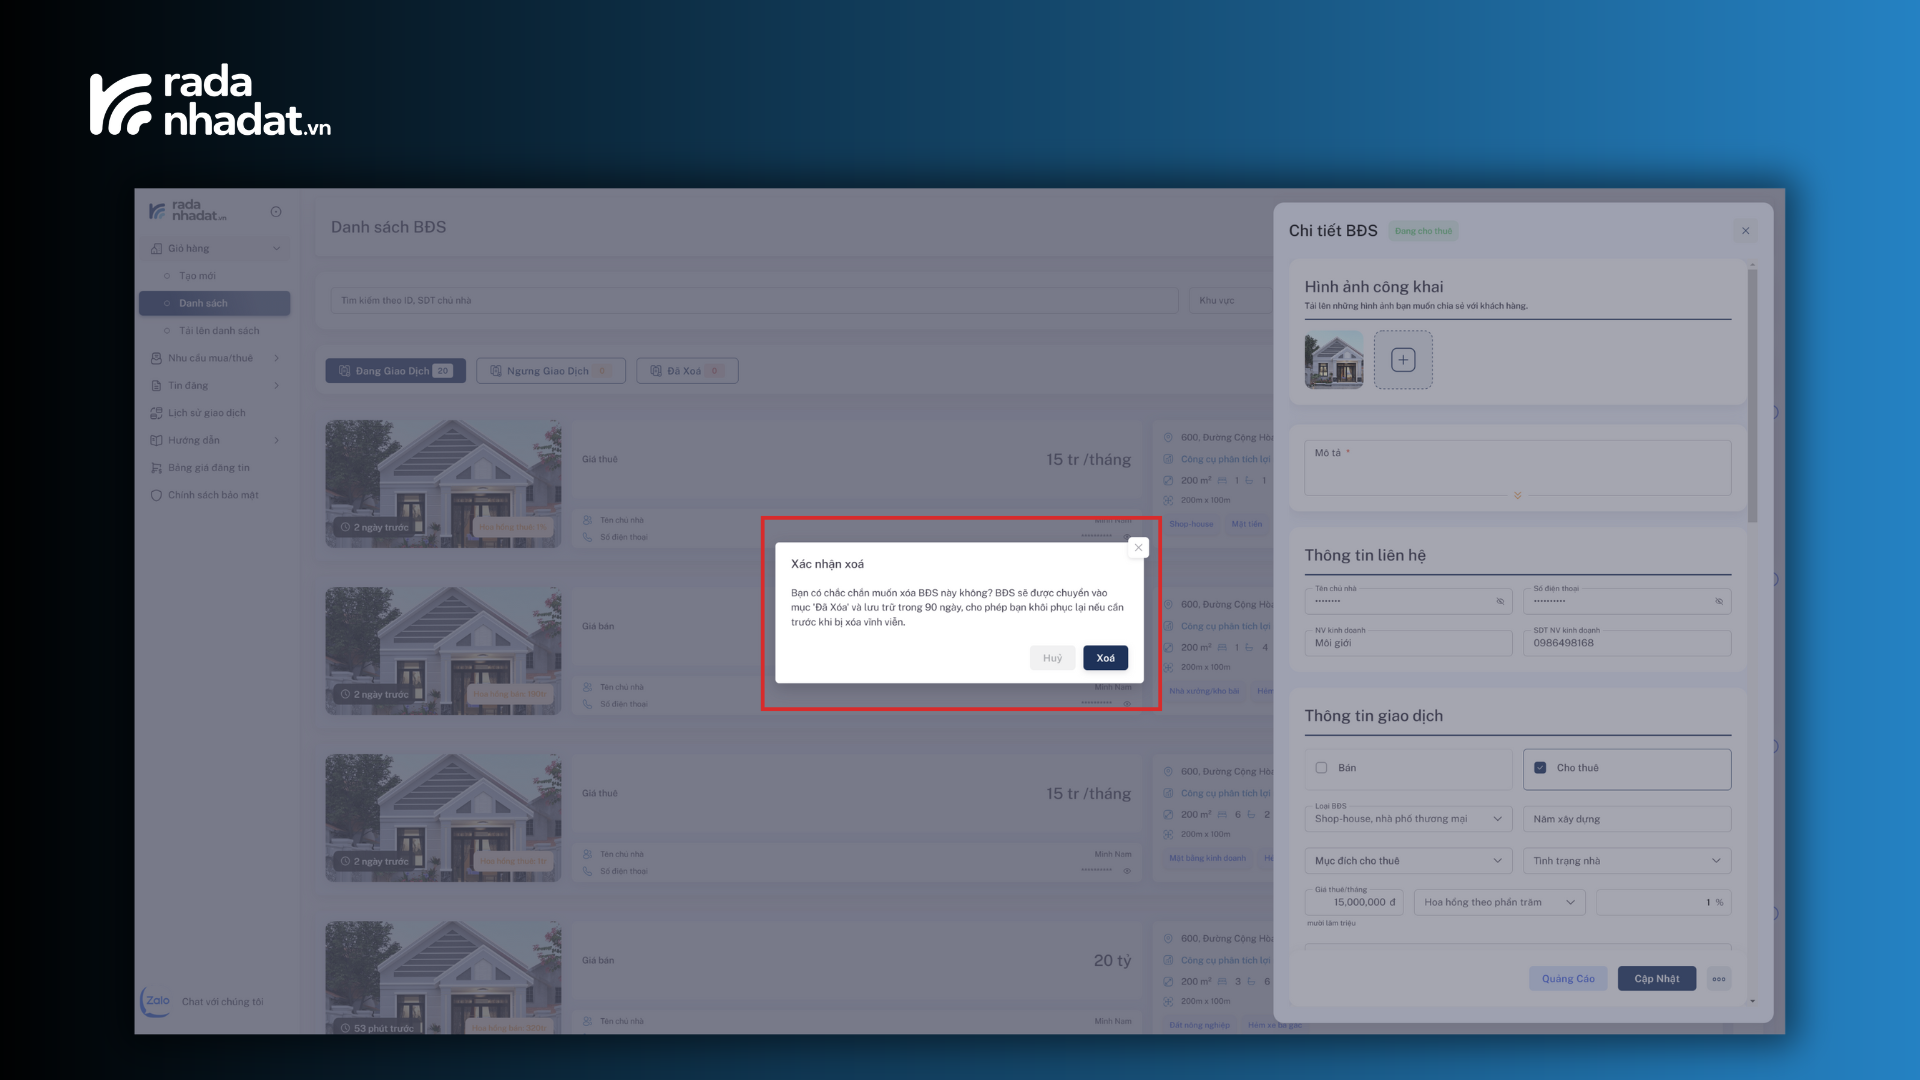Open the more options ellipsis button
The width and height of the screenshot is (1920, 1080).
[1719, 979]
